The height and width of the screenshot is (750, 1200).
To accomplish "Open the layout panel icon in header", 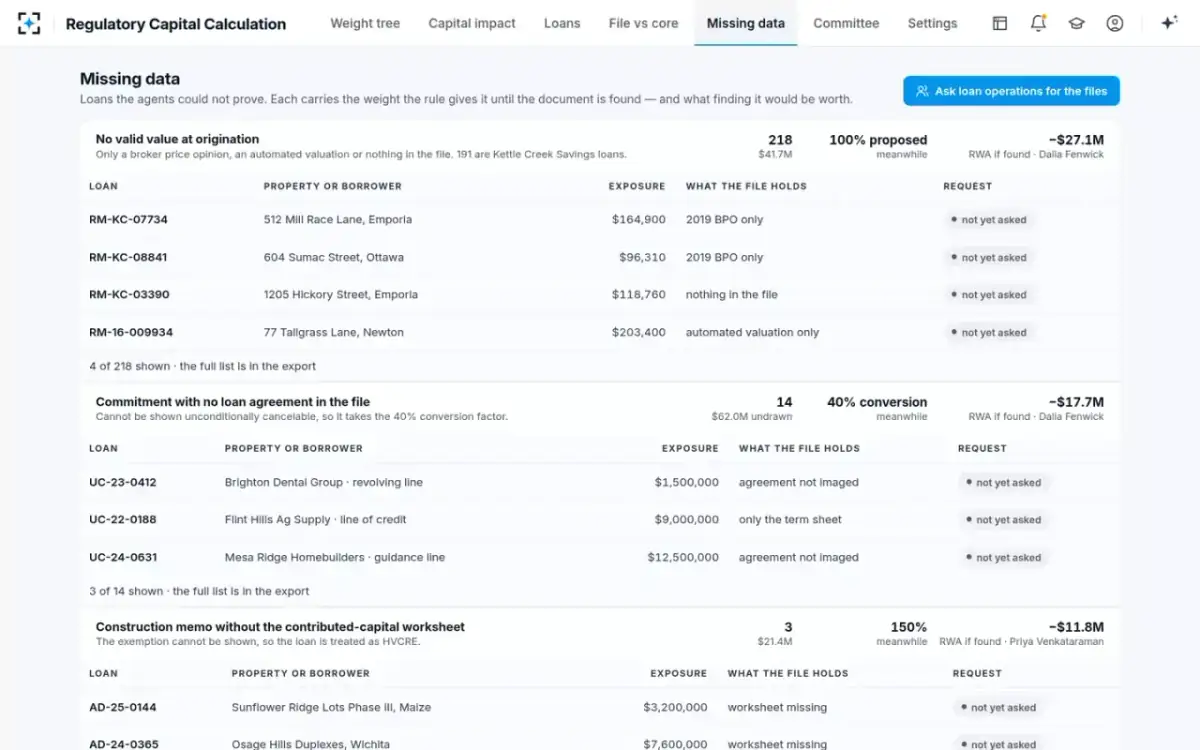I will (x=1000, y=23).
